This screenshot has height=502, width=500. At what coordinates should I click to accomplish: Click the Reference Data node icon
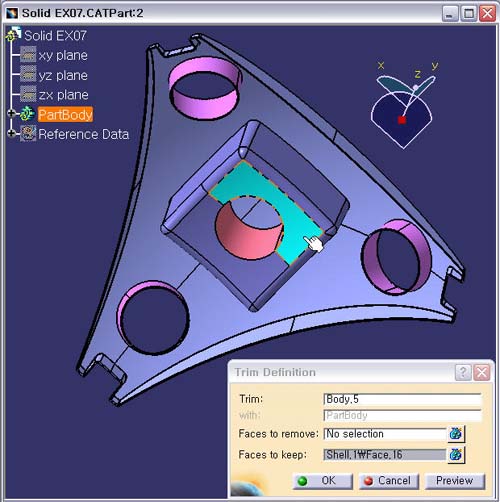(x=28, y=134)
